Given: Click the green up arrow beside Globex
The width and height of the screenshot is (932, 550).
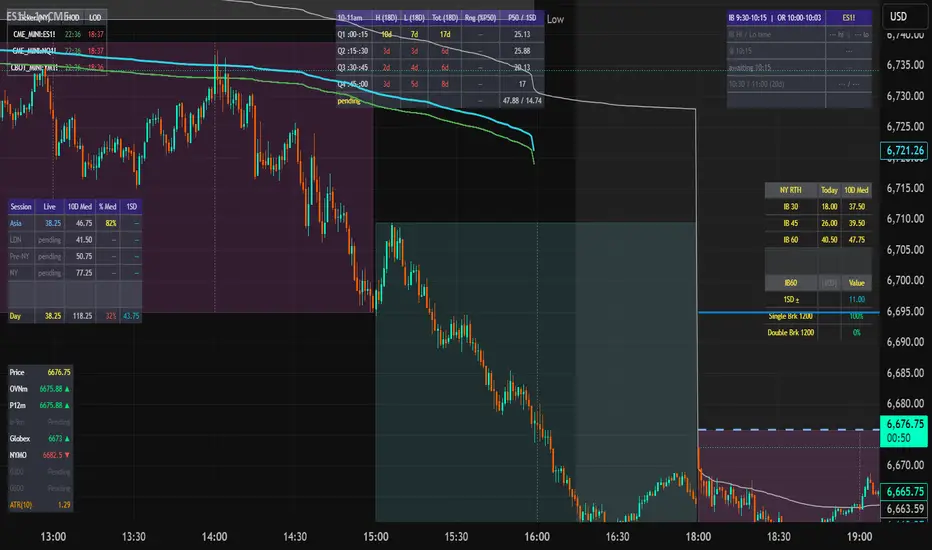Looking at the screenshot, I should click(67, 439).
